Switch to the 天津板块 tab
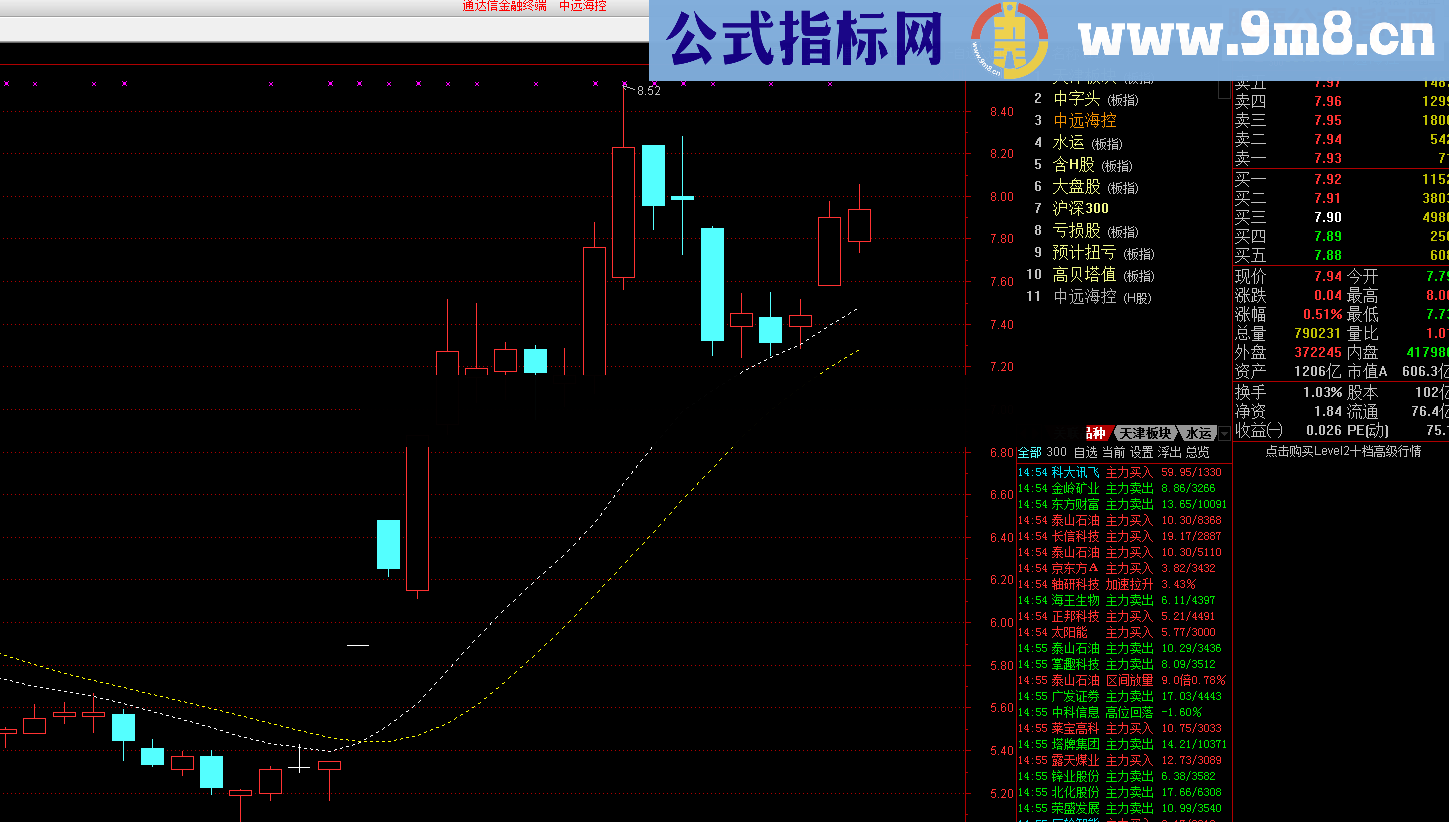Viewport: 1449px width, 822px height. 1145,433
